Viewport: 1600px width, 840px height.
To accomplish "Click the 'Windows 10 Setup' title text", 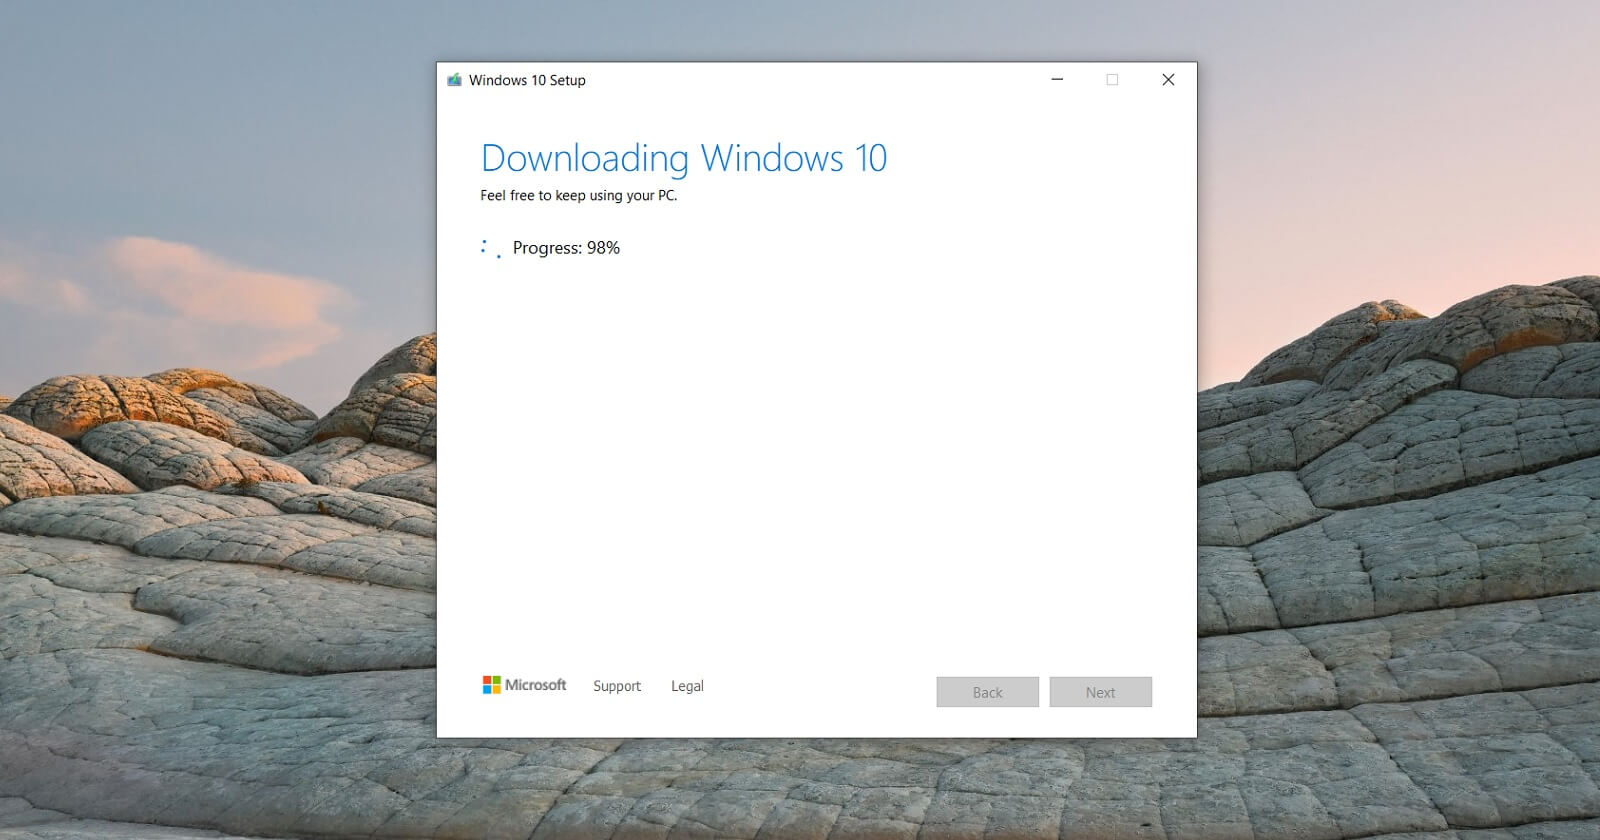I will click(x=527, y=80).
